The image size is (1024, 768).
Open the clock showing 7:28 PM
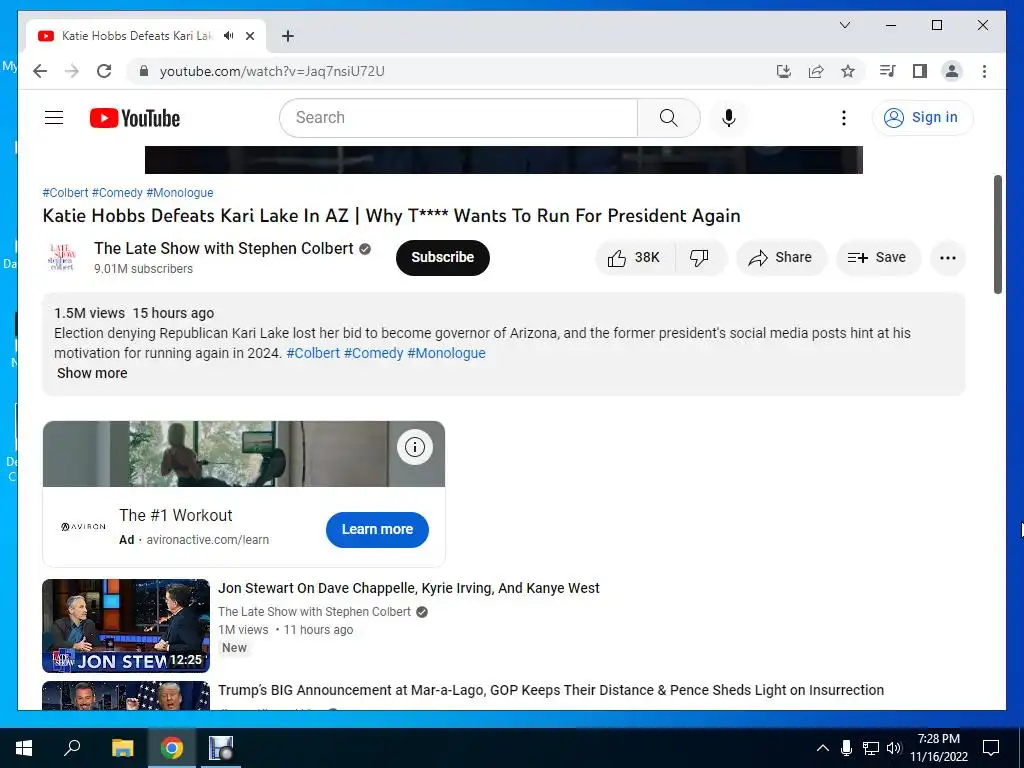pyautogui.click(x=939, y=748)
